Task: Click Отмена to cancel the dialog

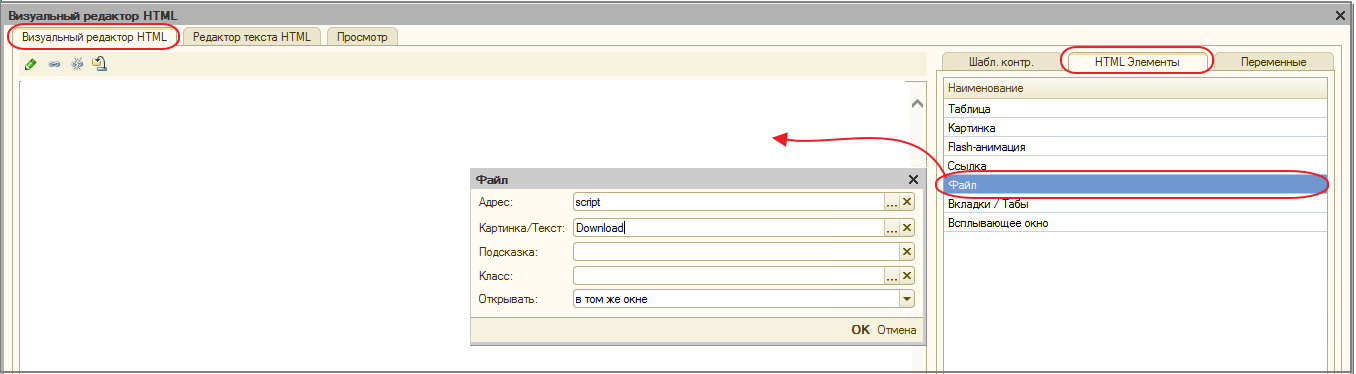Action: [x=896, y=330]
